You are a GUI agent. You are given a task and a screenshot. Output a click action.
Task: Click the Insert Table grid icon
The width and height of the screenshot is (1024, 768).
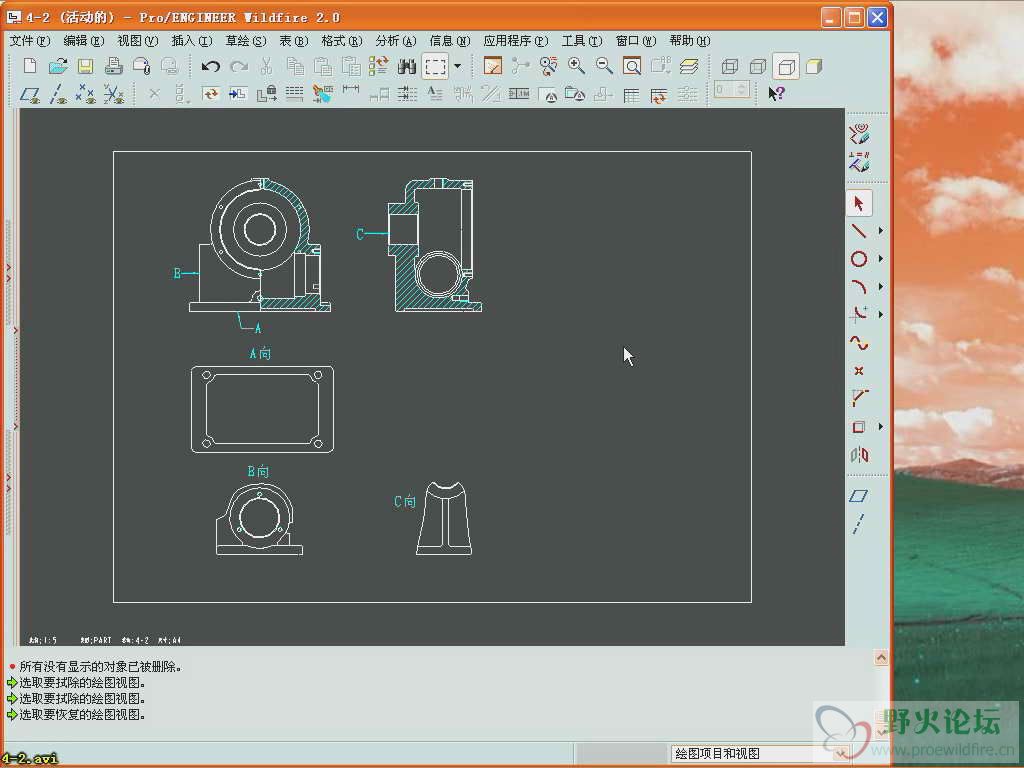631,95
